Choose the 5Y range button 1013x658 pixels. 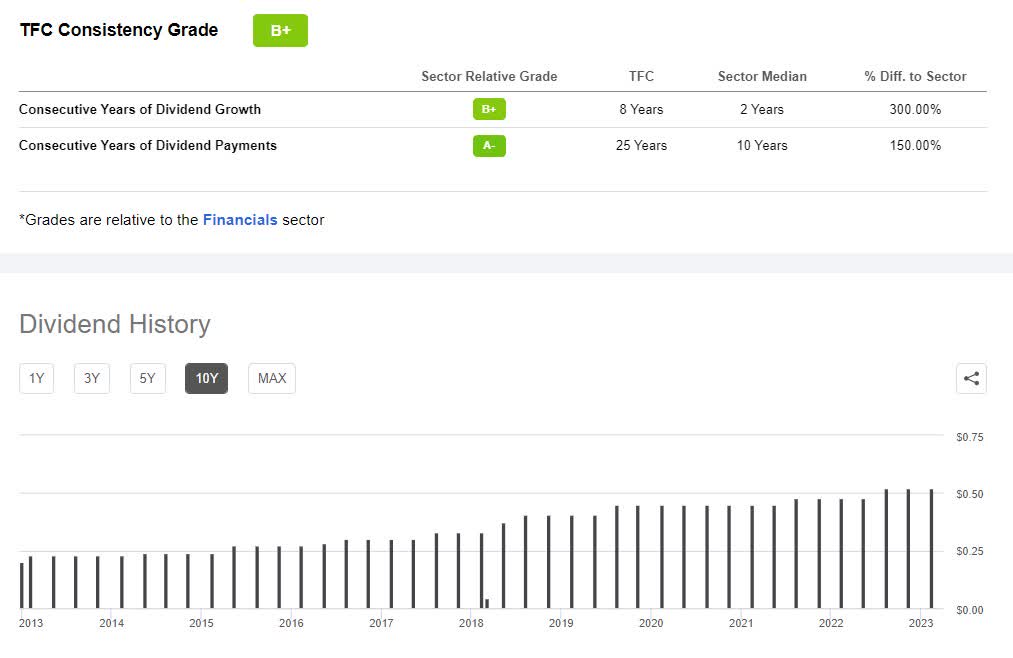click(x=147, y=378)
